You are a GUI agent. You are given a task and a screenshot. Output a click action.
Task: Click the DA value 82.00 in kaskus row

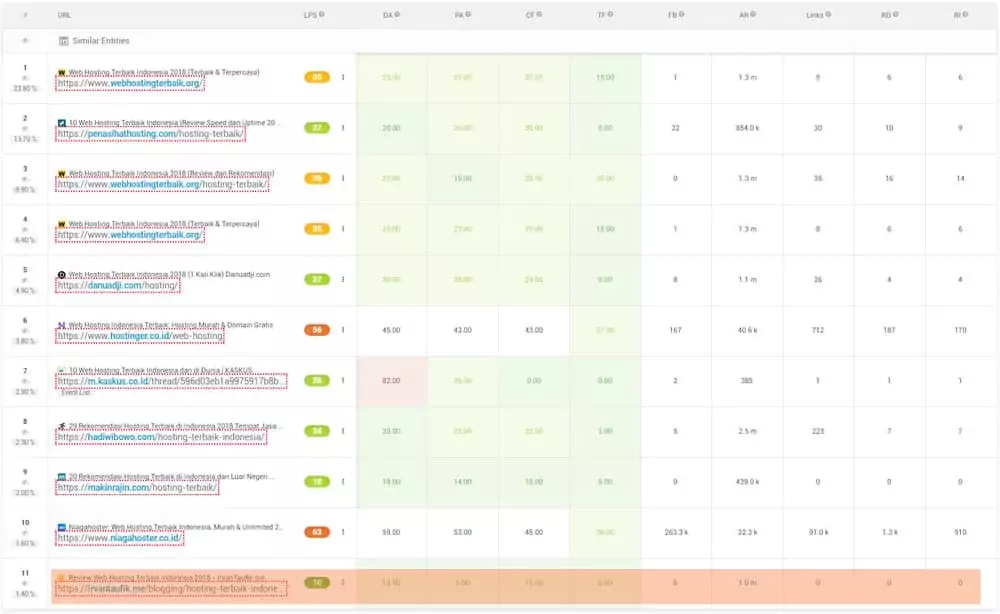(391, 381)
